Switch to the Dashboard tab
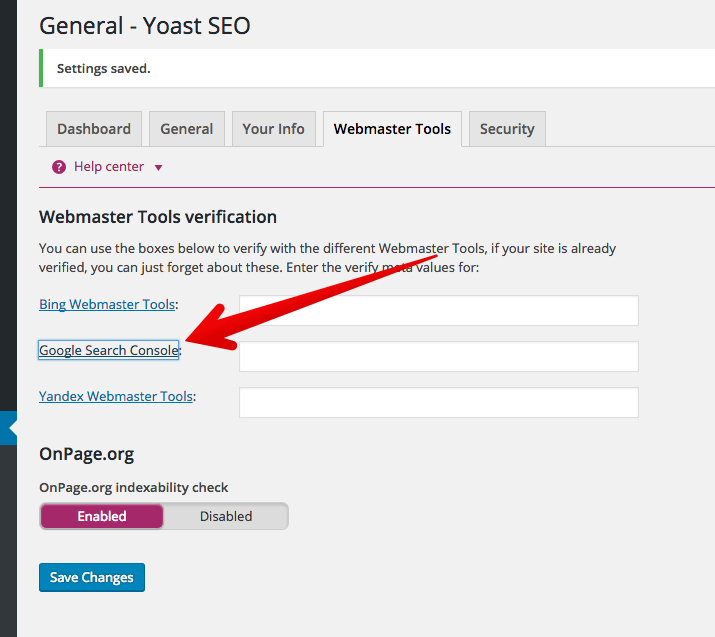715x637 pixels. pyautogui.click(x=94, y=129)
